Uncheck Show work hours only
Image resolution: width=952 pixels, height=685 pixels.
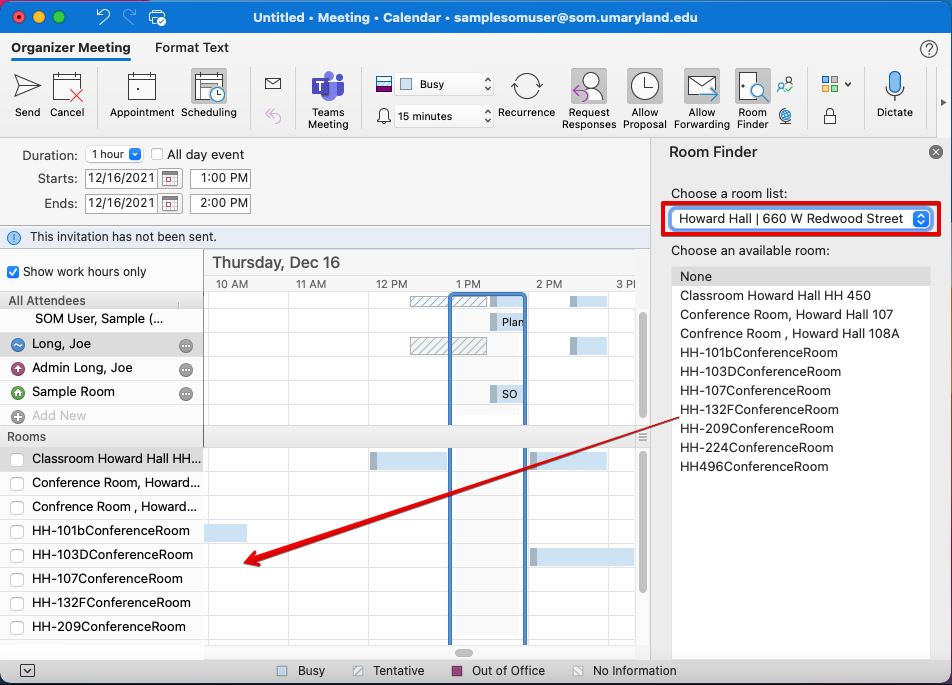click(13, 272)
